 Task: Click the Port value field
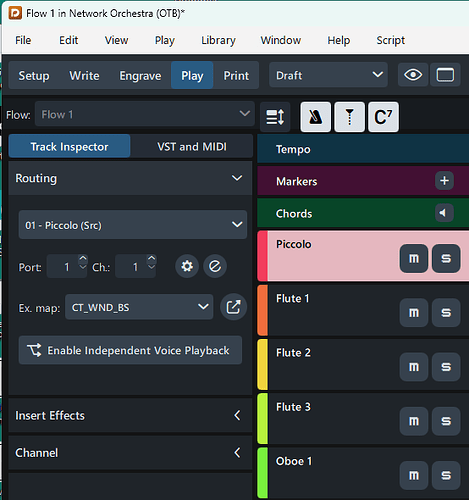tap(63, 266)
